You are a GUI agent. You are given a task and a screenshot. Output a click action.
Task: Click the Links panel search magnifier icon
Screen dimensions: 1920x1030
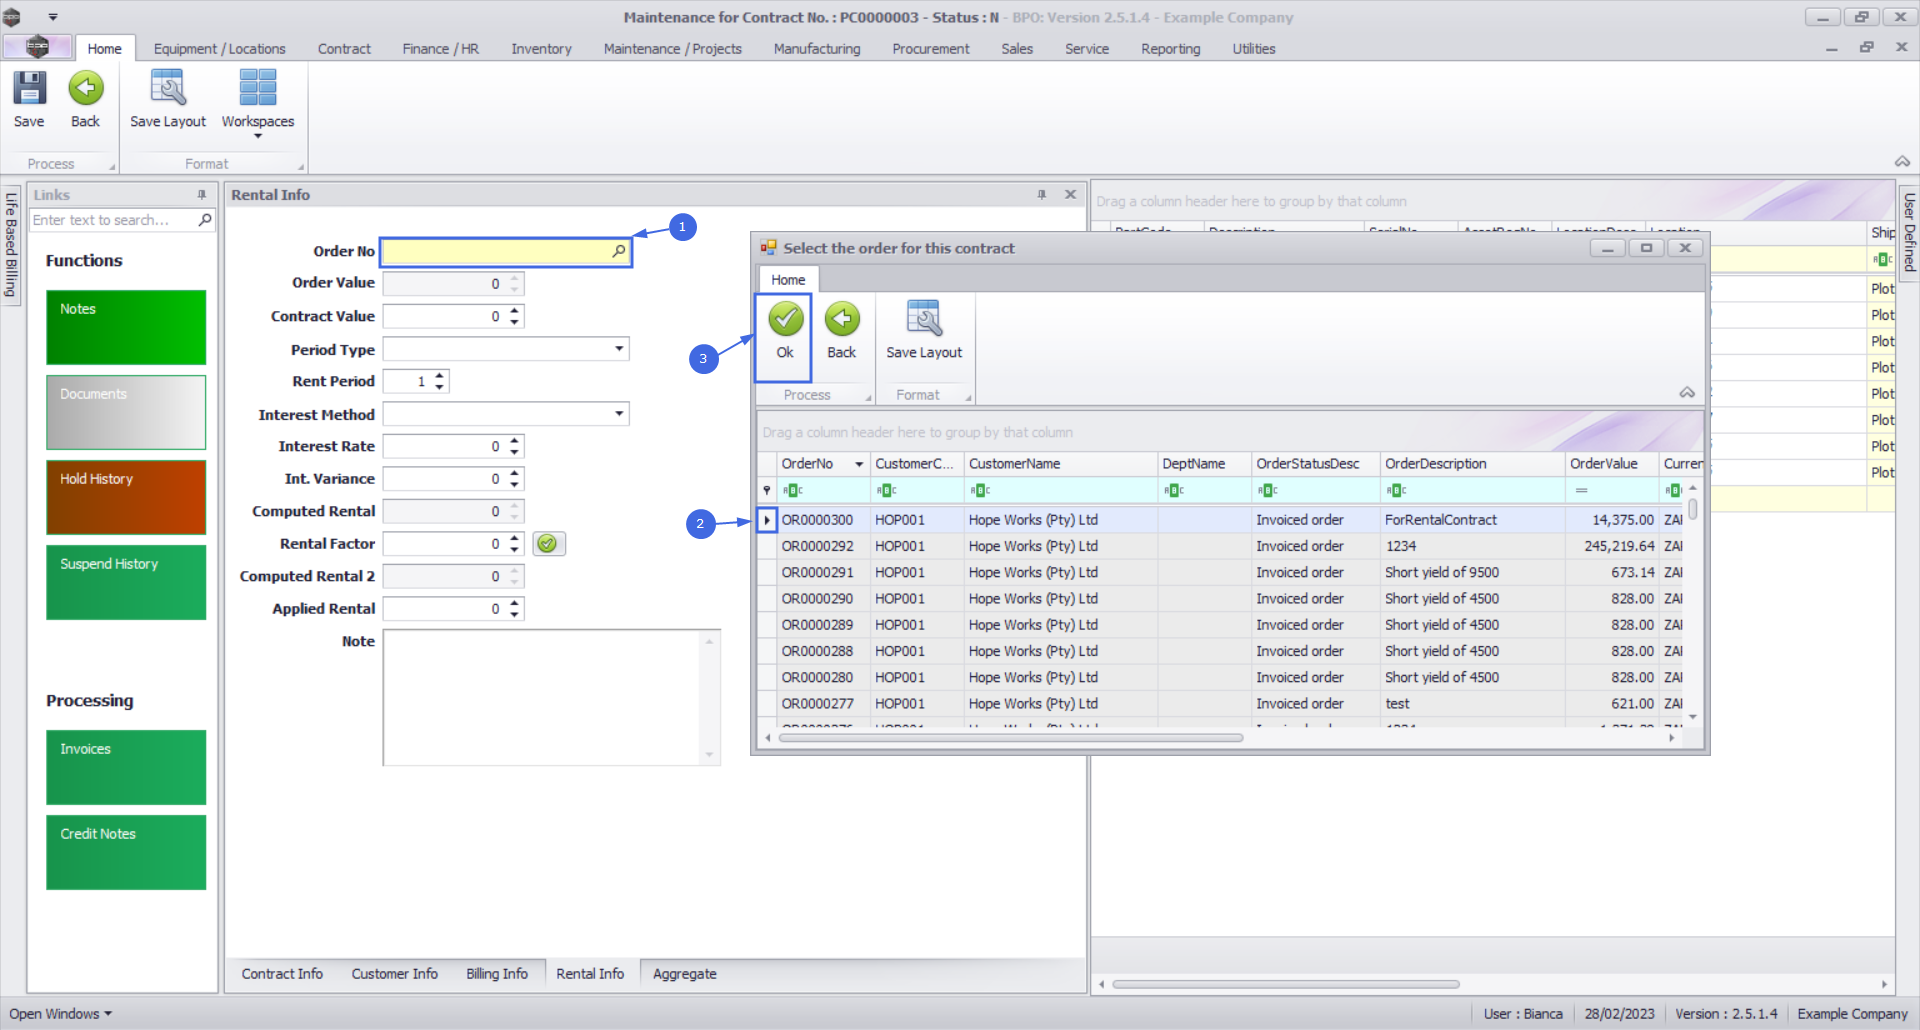(205, 219)
